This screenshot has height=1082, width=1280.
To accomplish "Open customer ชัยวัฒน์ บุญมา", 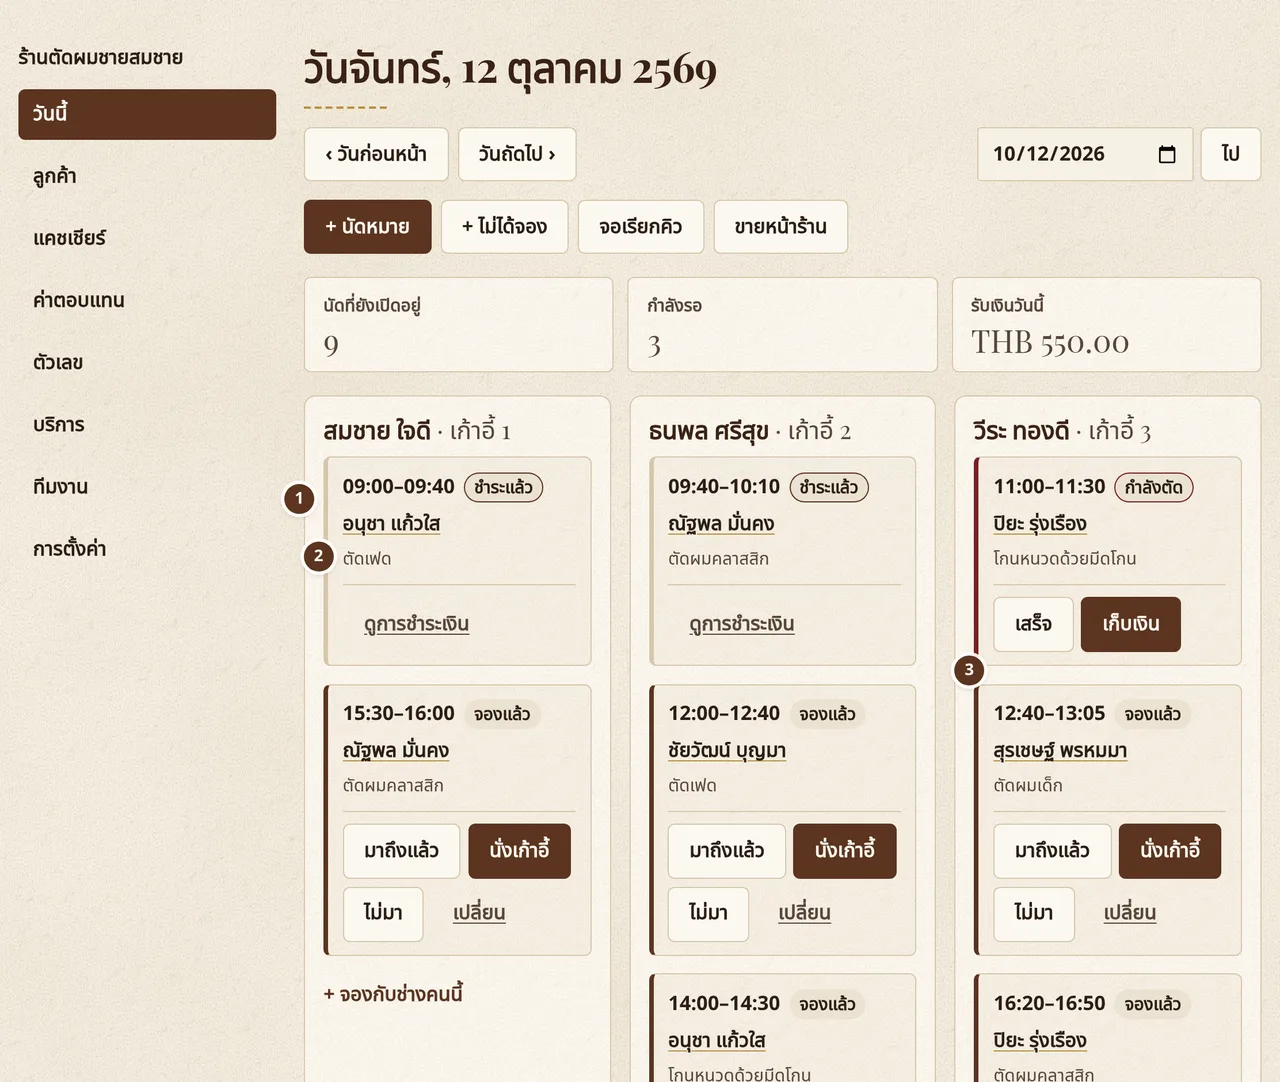I will (x=727, y=751).
